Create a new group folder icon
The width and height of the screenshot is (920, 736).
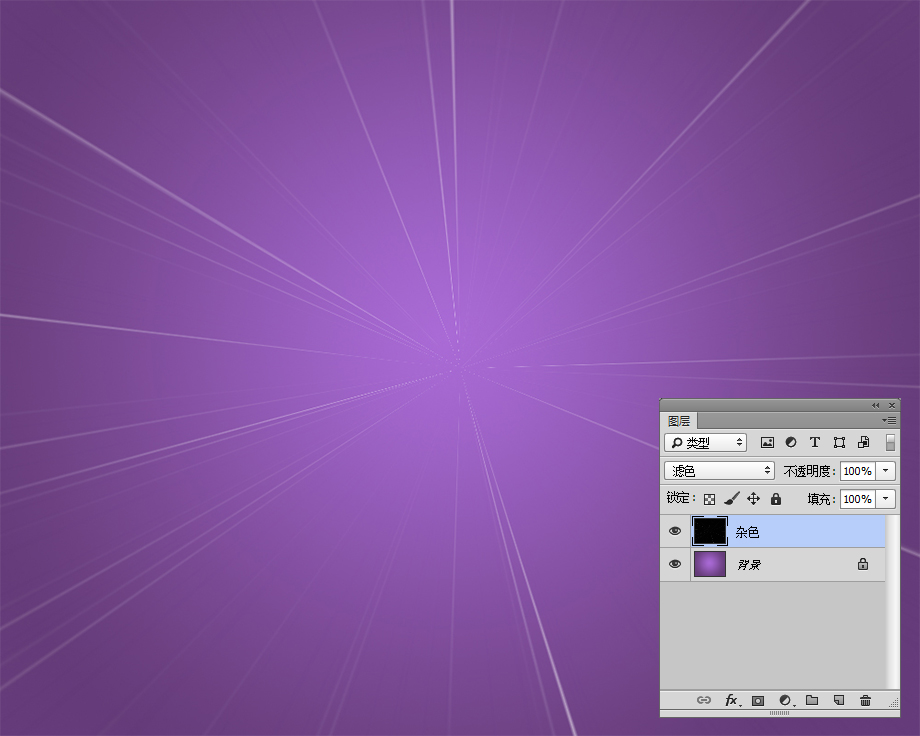pos(812,700)
